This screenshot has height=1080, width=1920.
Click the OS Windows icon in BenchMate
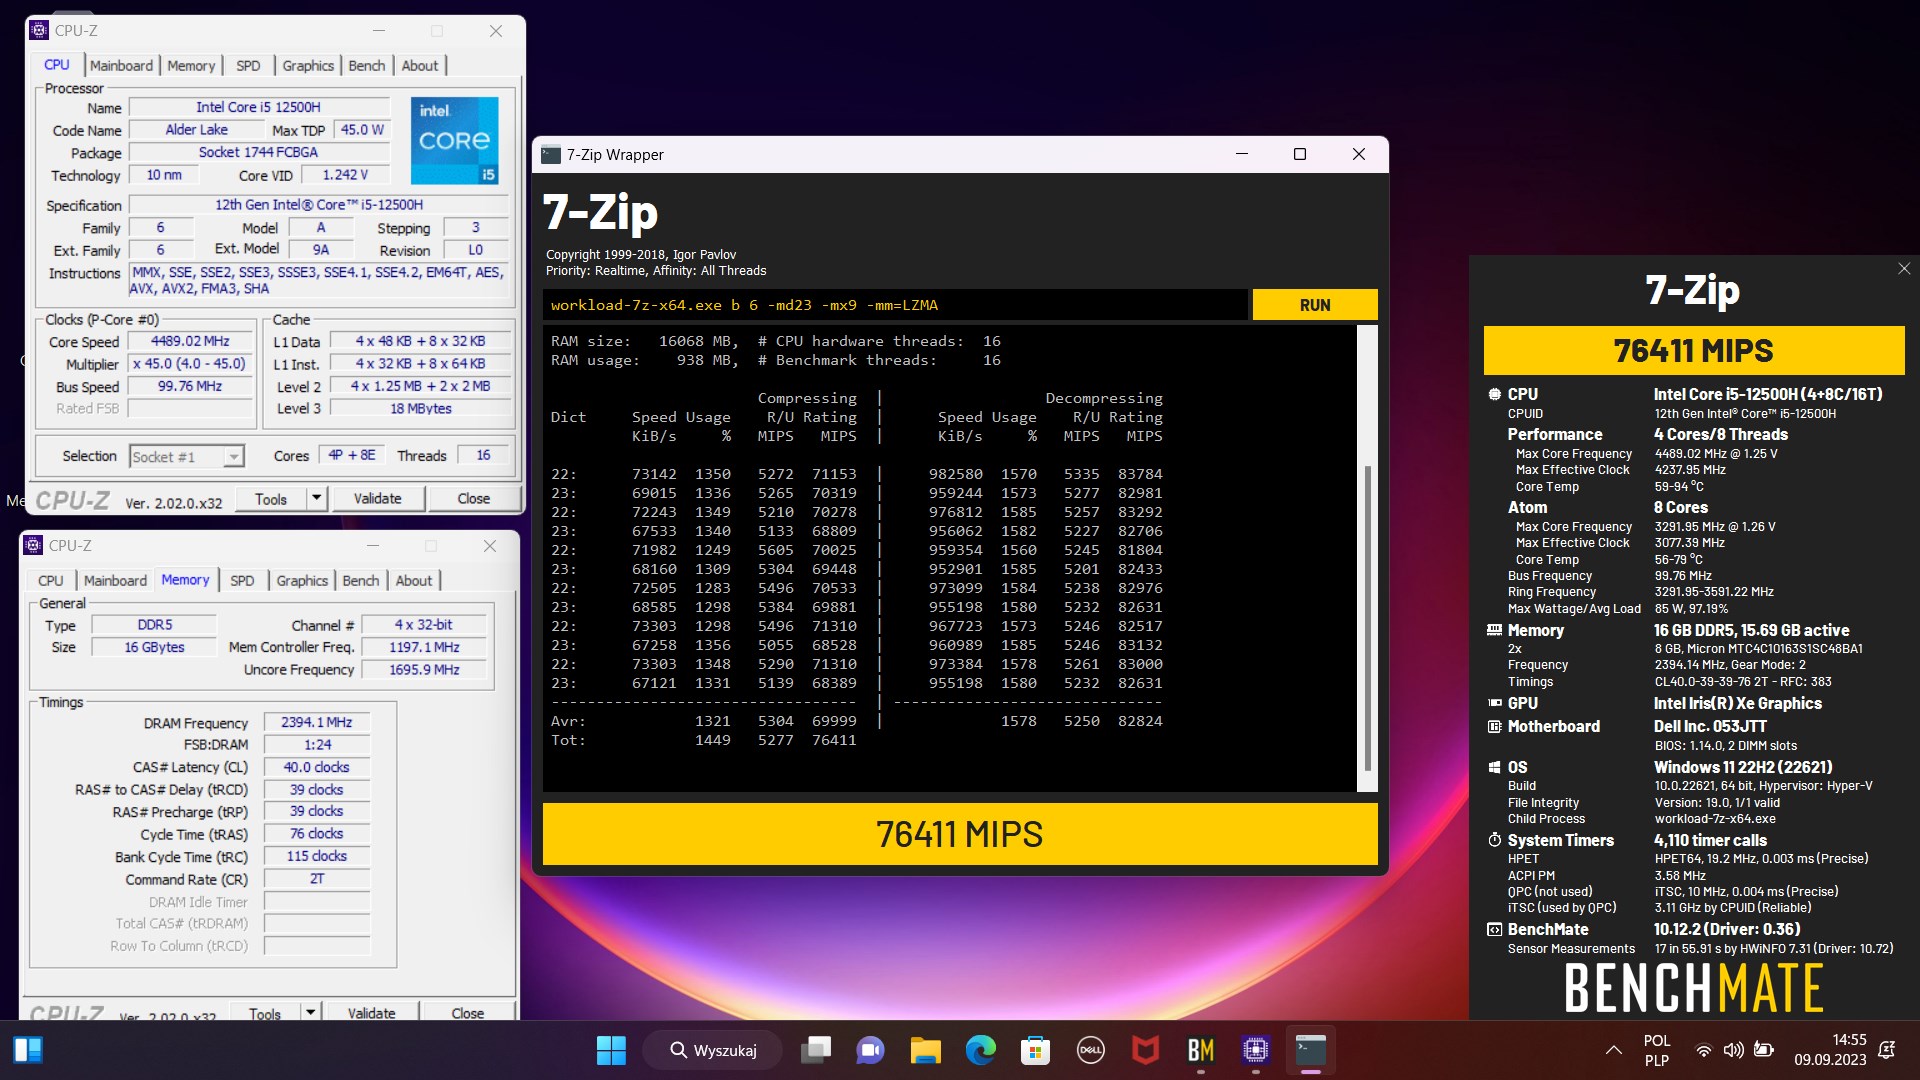pyautogui.click(x=1494, y=768)
